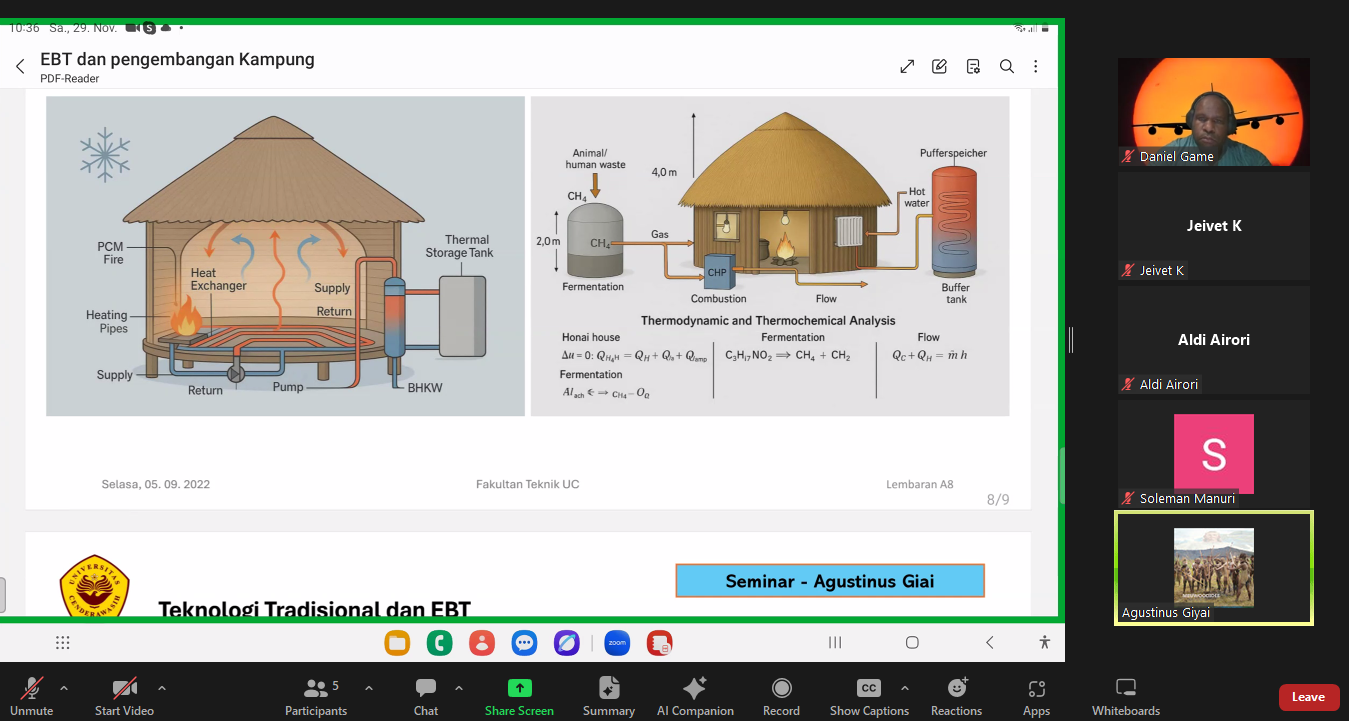
Task: Open the purple Internet browser app in the dock
Action: (567, 643)
